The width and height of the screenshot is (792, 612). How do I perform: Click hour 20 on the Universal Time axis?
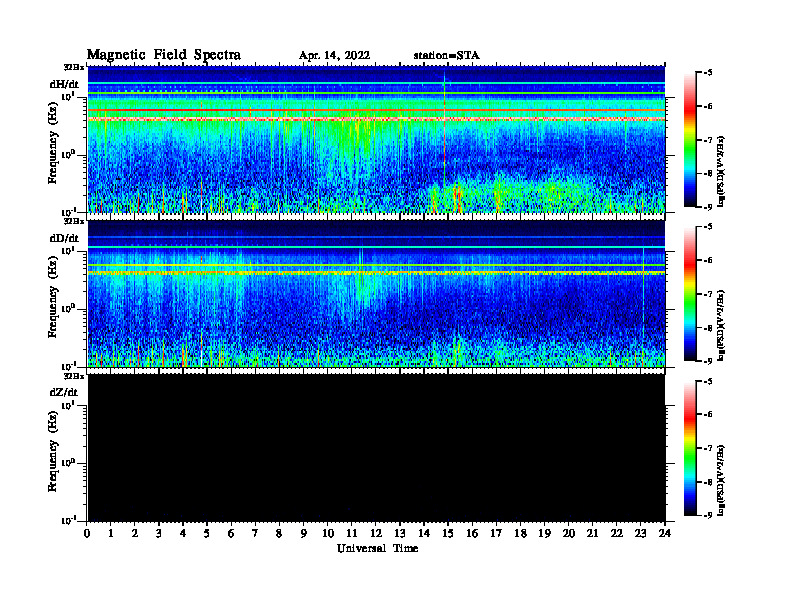[x=568, y=534]
